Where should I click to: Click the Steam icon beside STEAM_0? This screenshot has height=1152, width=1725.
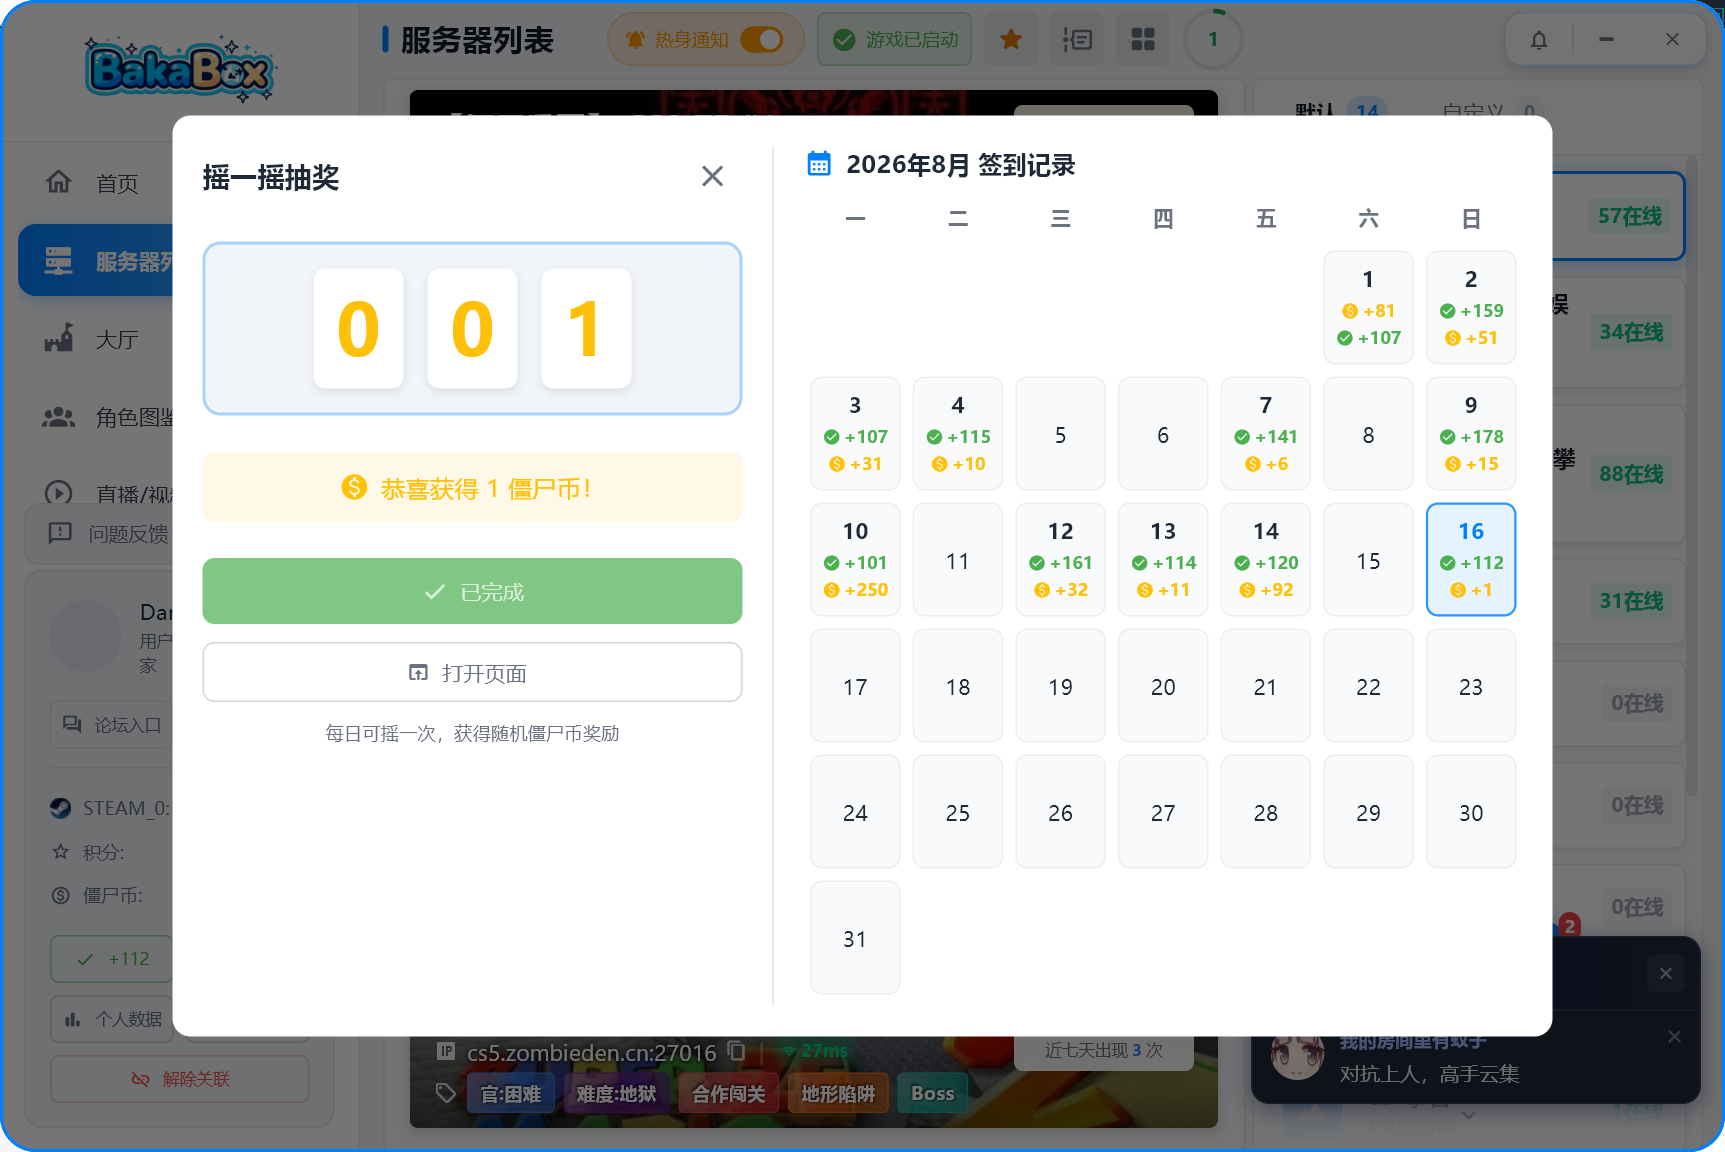pos(61,808)
